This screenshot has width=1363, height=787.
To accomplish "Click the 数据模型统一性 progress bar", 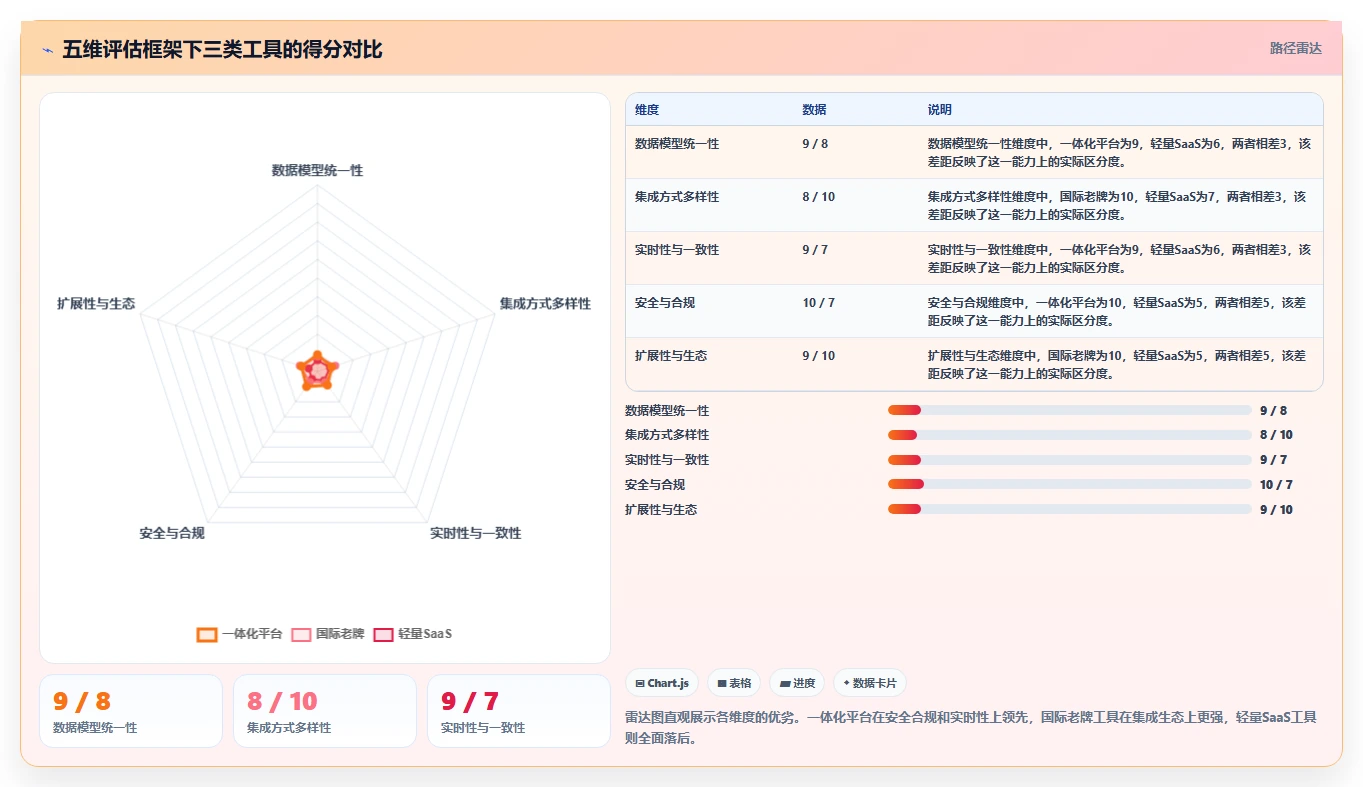I will pos(1070,410).
